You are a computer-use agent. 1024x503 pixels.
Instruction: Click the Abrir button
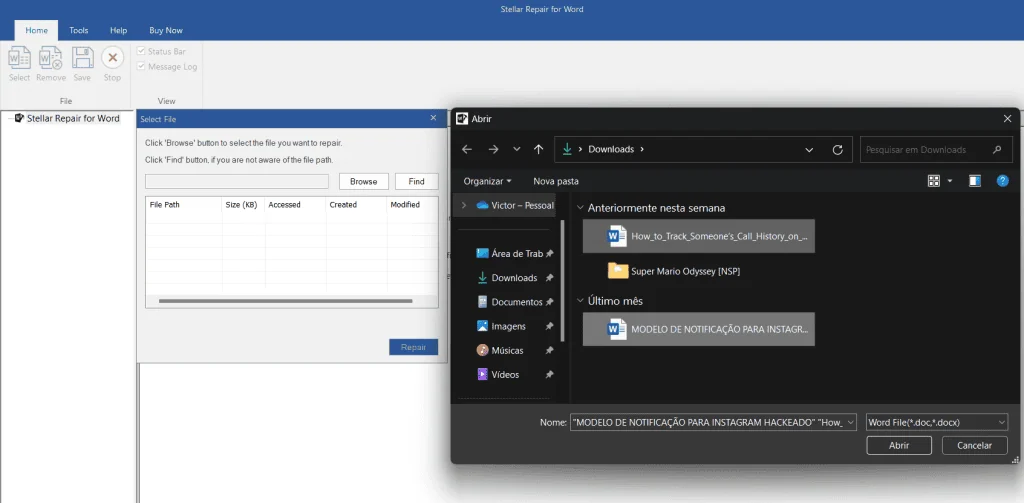click(899, 446)
